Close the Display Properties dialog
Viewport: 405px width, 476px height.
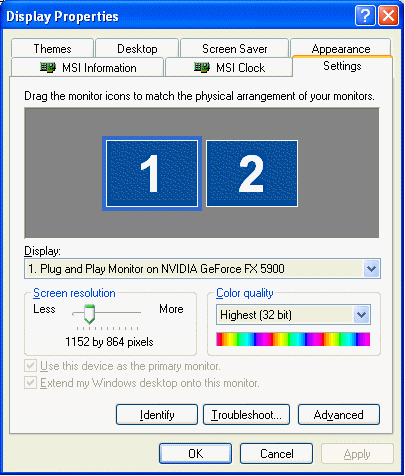[388, 15]
